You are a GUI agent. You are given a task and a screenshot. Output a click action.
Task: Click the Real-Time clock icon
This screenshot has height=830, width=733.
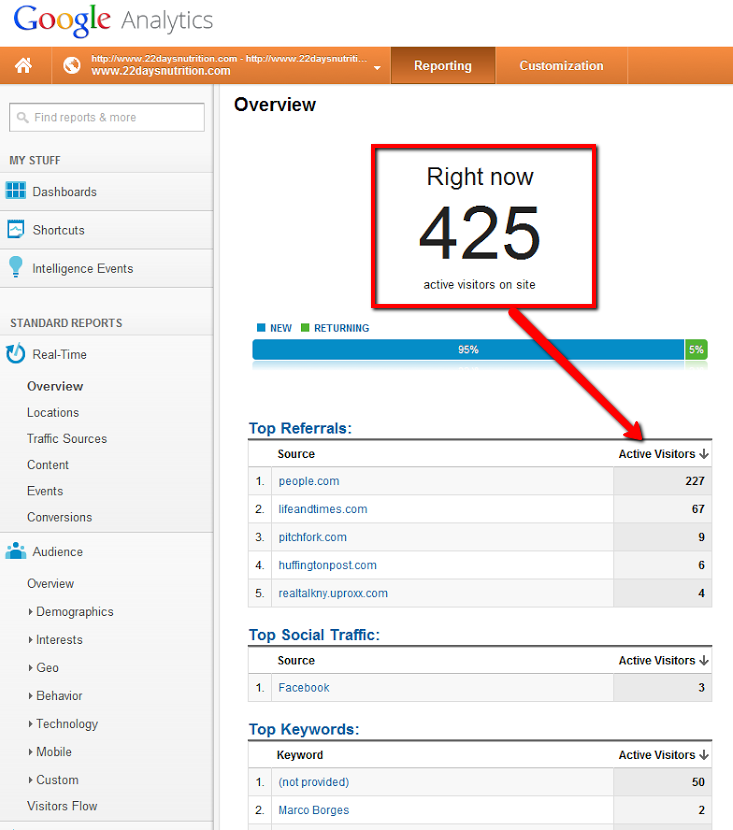click(x=16, y=354)
